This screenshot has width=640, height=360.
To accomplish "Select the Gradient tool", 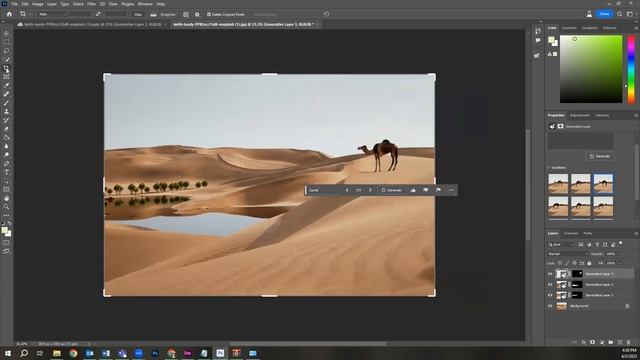I will pyautogui.click(x=6, y=138).
